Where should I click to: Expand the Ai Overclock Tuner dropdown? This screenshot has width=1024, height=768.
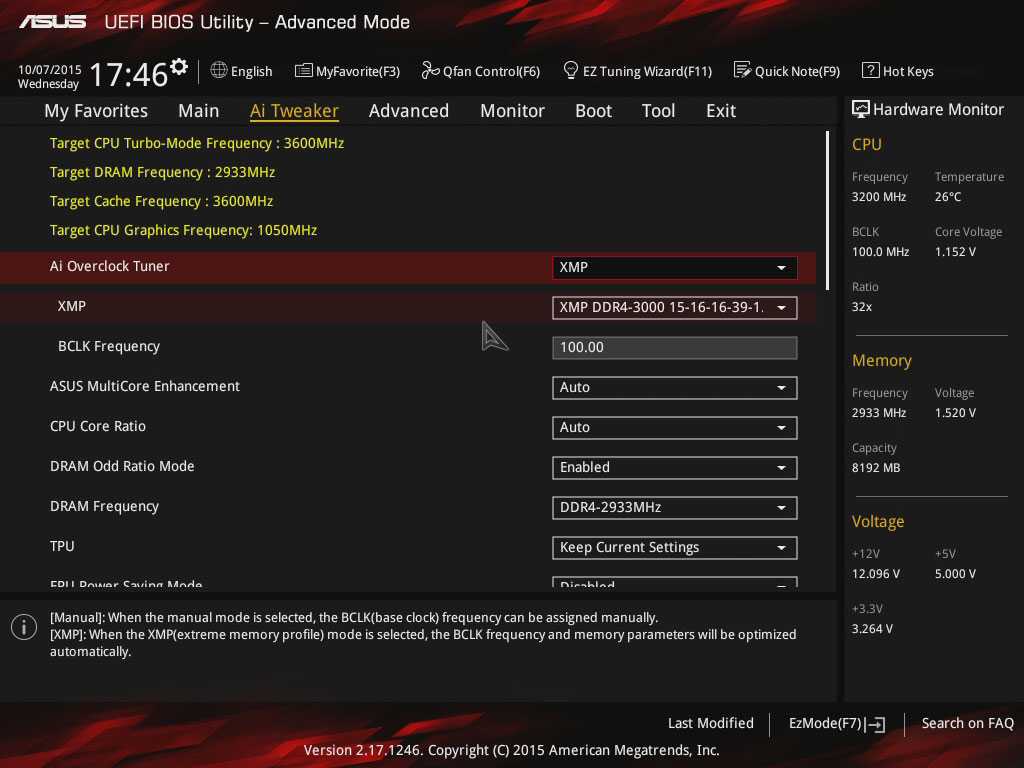(674, 267)
